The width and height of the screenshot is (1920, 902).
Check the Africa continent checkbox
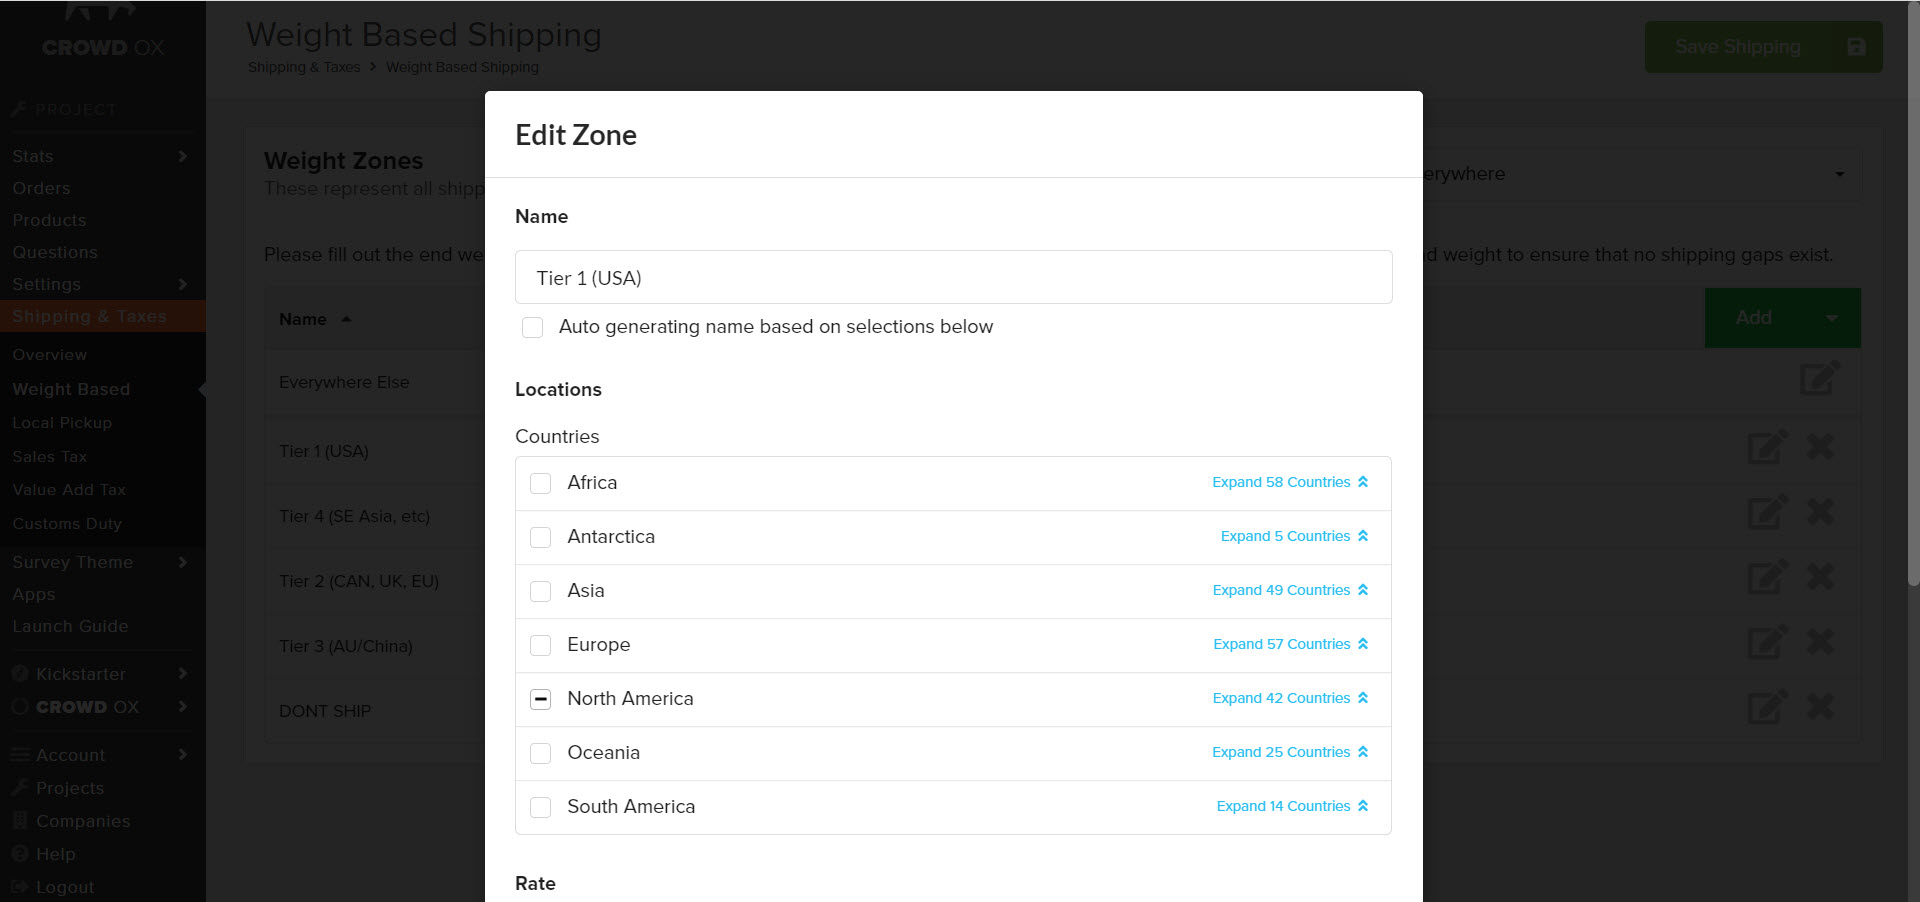pyautogui.click(x=541, y=483)
